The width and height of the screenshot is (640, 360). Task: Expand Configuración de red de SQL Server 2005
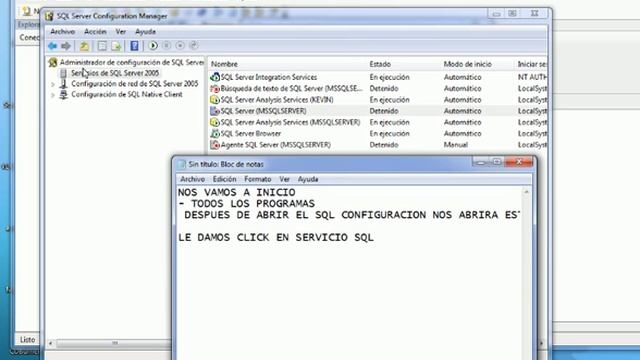(x=53, y=84)
